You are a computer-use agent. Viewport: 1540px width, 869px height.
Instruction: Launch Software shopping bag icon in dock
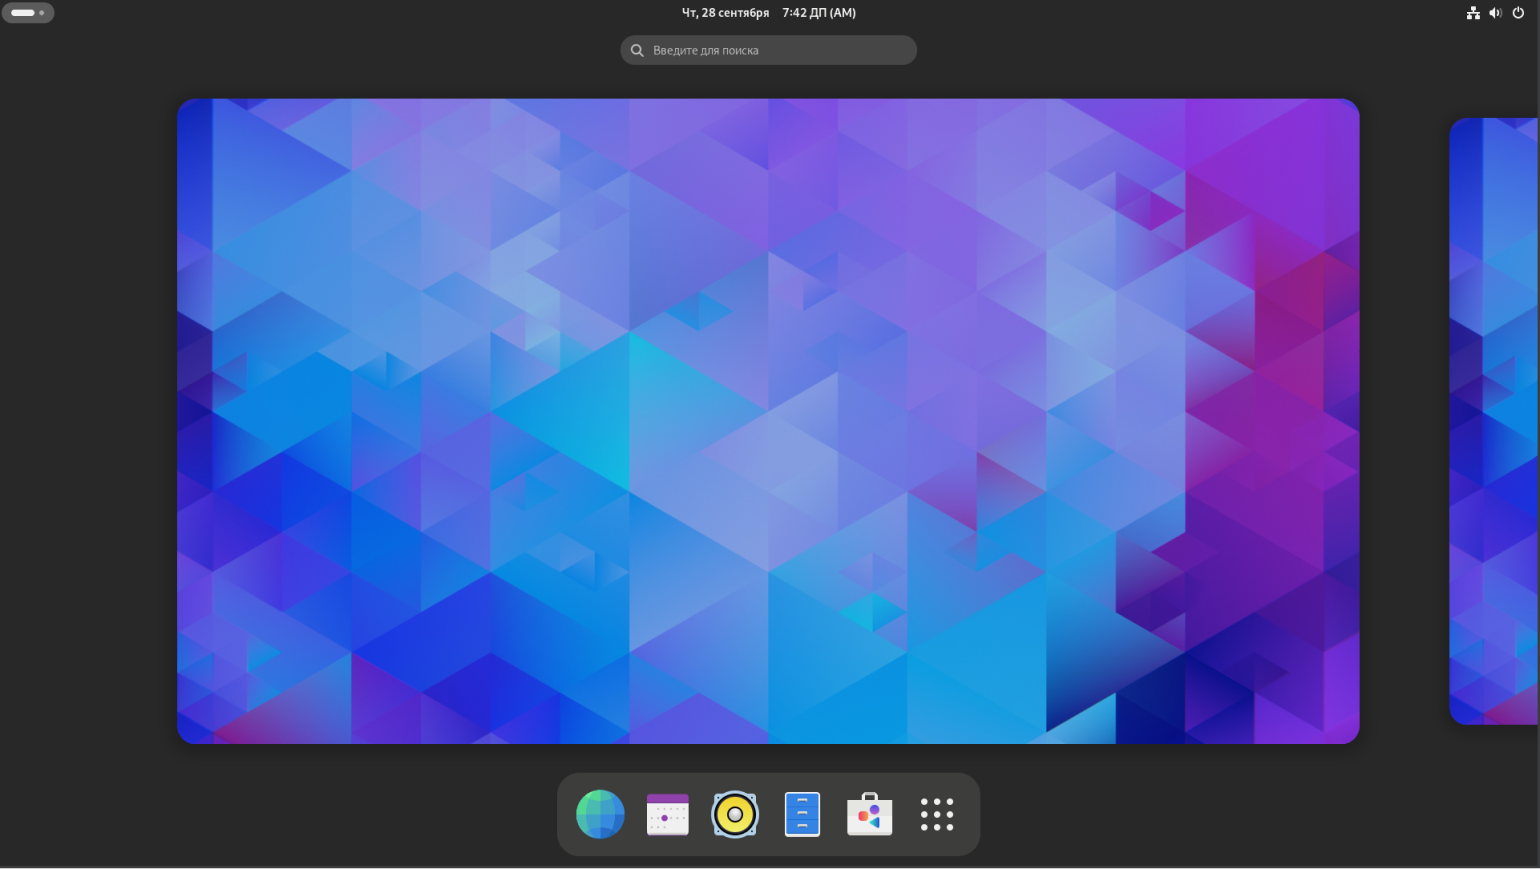[869, 814]
